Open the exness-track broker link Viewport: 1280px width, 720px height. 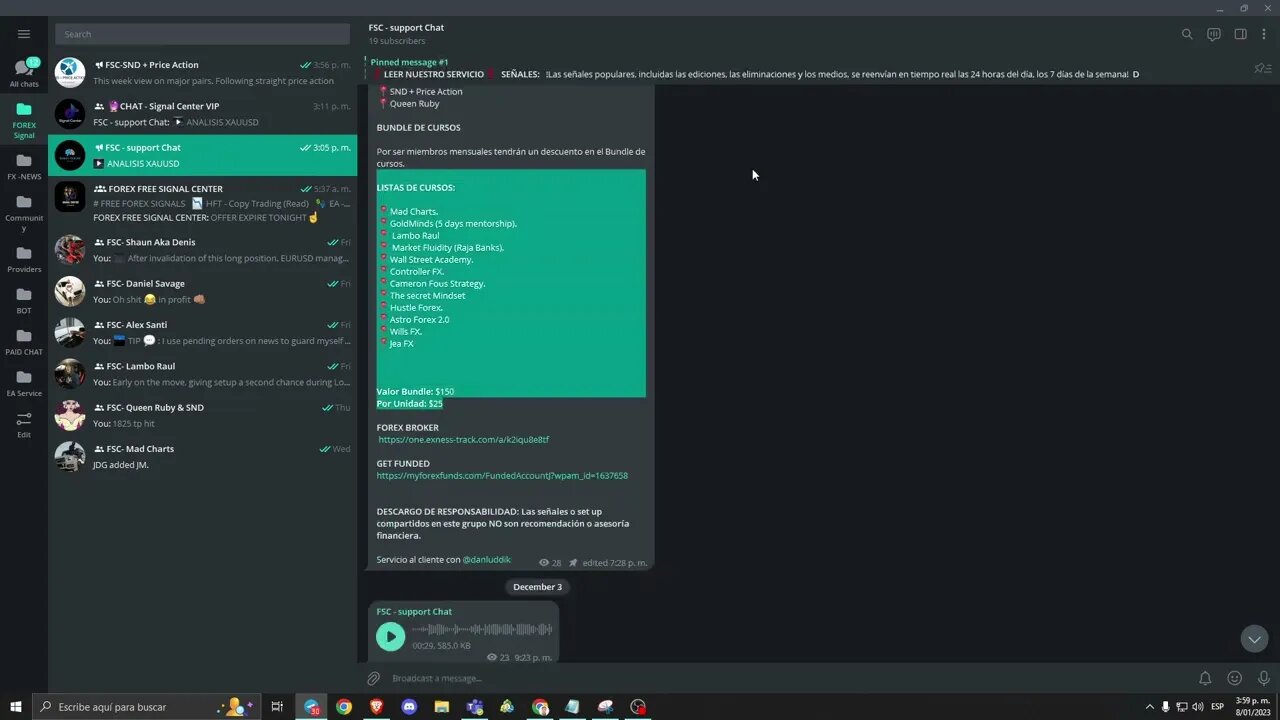tap(463, 440)
